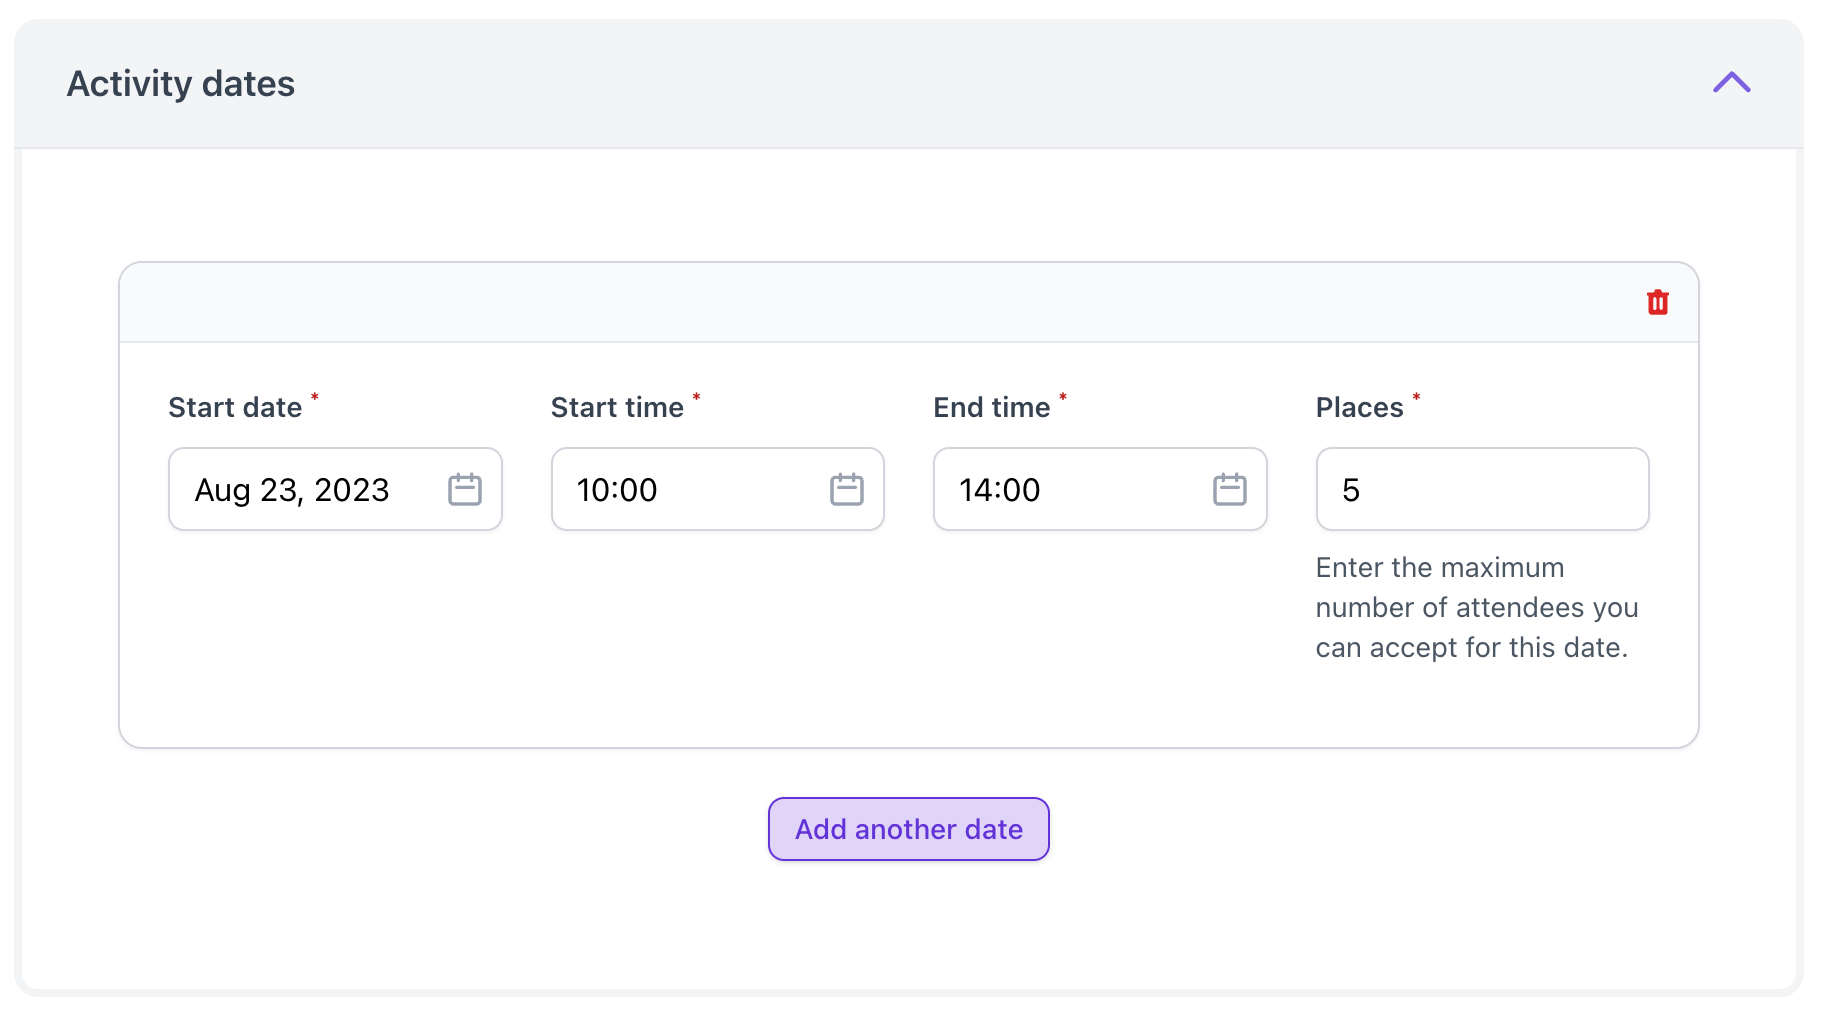Image resolution: width=1833 pixels, height=1034 pixels.
Task: Collapse the Activity dates section chevron
Action: [x=1731, y=83]
